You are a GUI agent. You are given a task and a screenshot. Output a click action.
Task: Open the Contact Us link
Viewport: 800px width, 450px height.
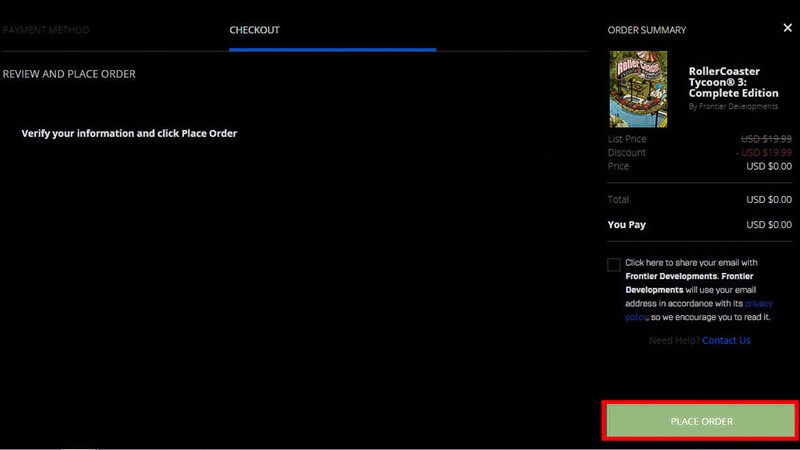coord(726,340)
